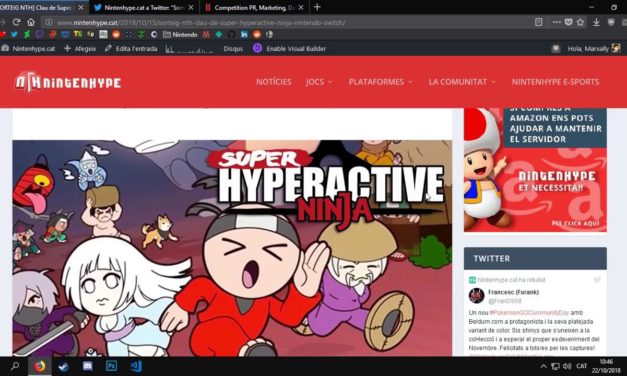The image size is (627, 376).
Task: Click the #PokemonGOCommunityDay hashtag
Action: click(x=529, y=312)
